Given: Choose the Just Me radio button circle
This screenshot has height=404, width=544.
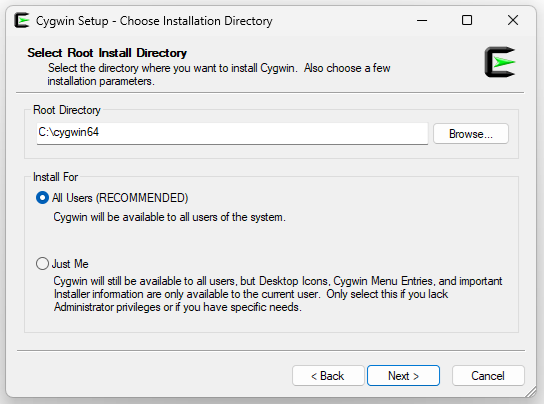Looking at the screenshot, I should click(x=42, y=264).
